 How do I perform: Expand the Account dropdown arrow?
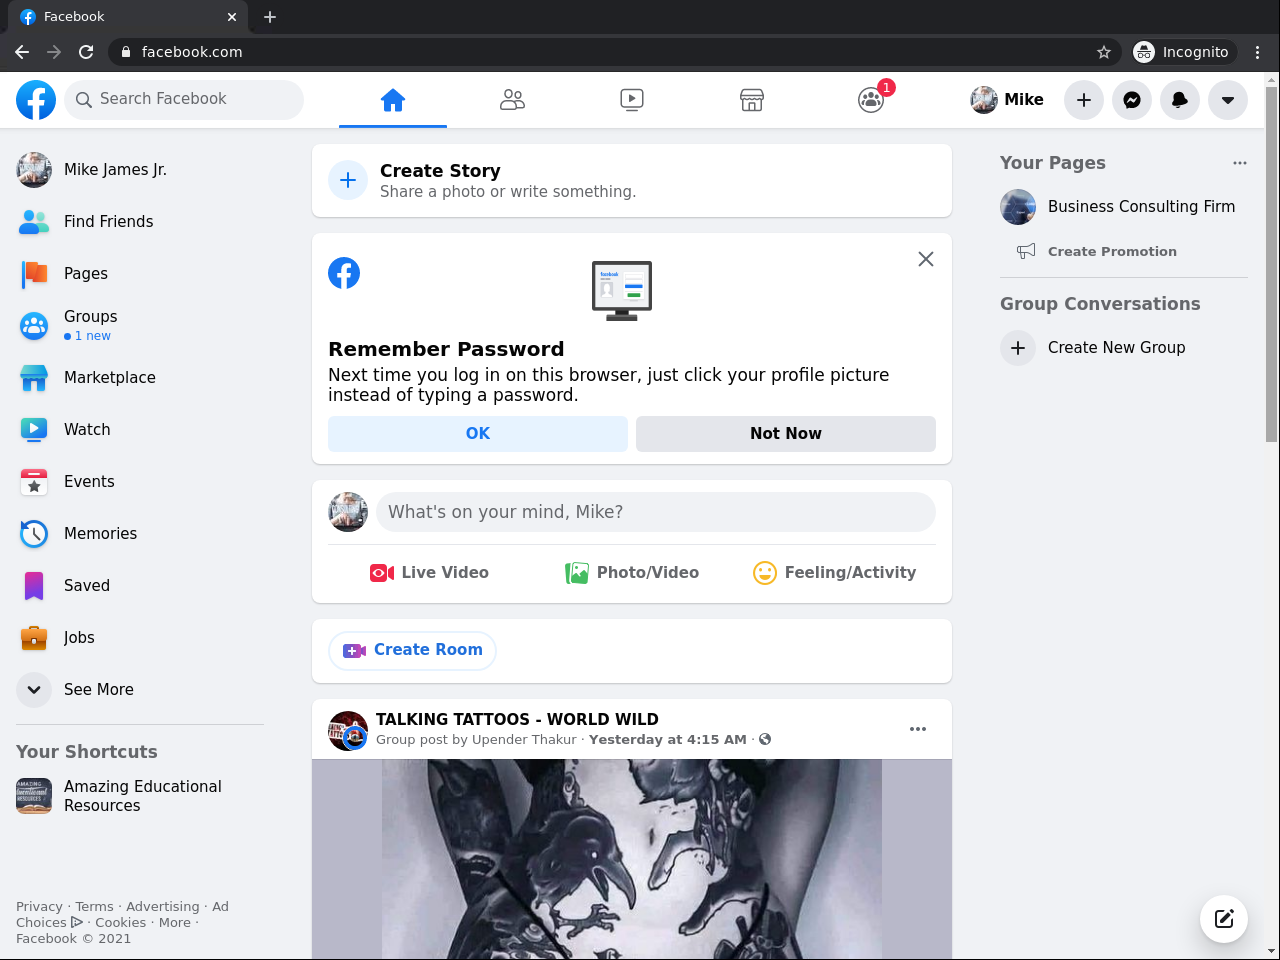tap(1228, 100)
